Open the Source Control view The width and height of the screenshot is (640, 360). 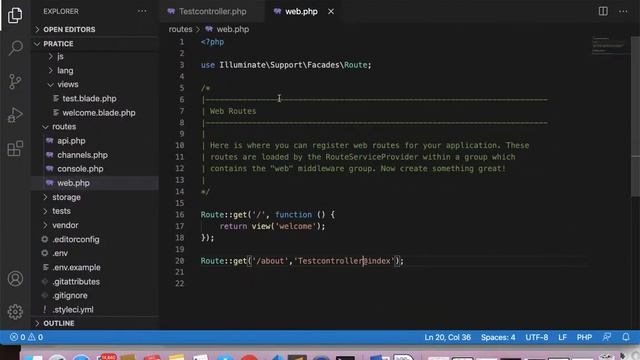pyautogui.click(x=15, y=81)
